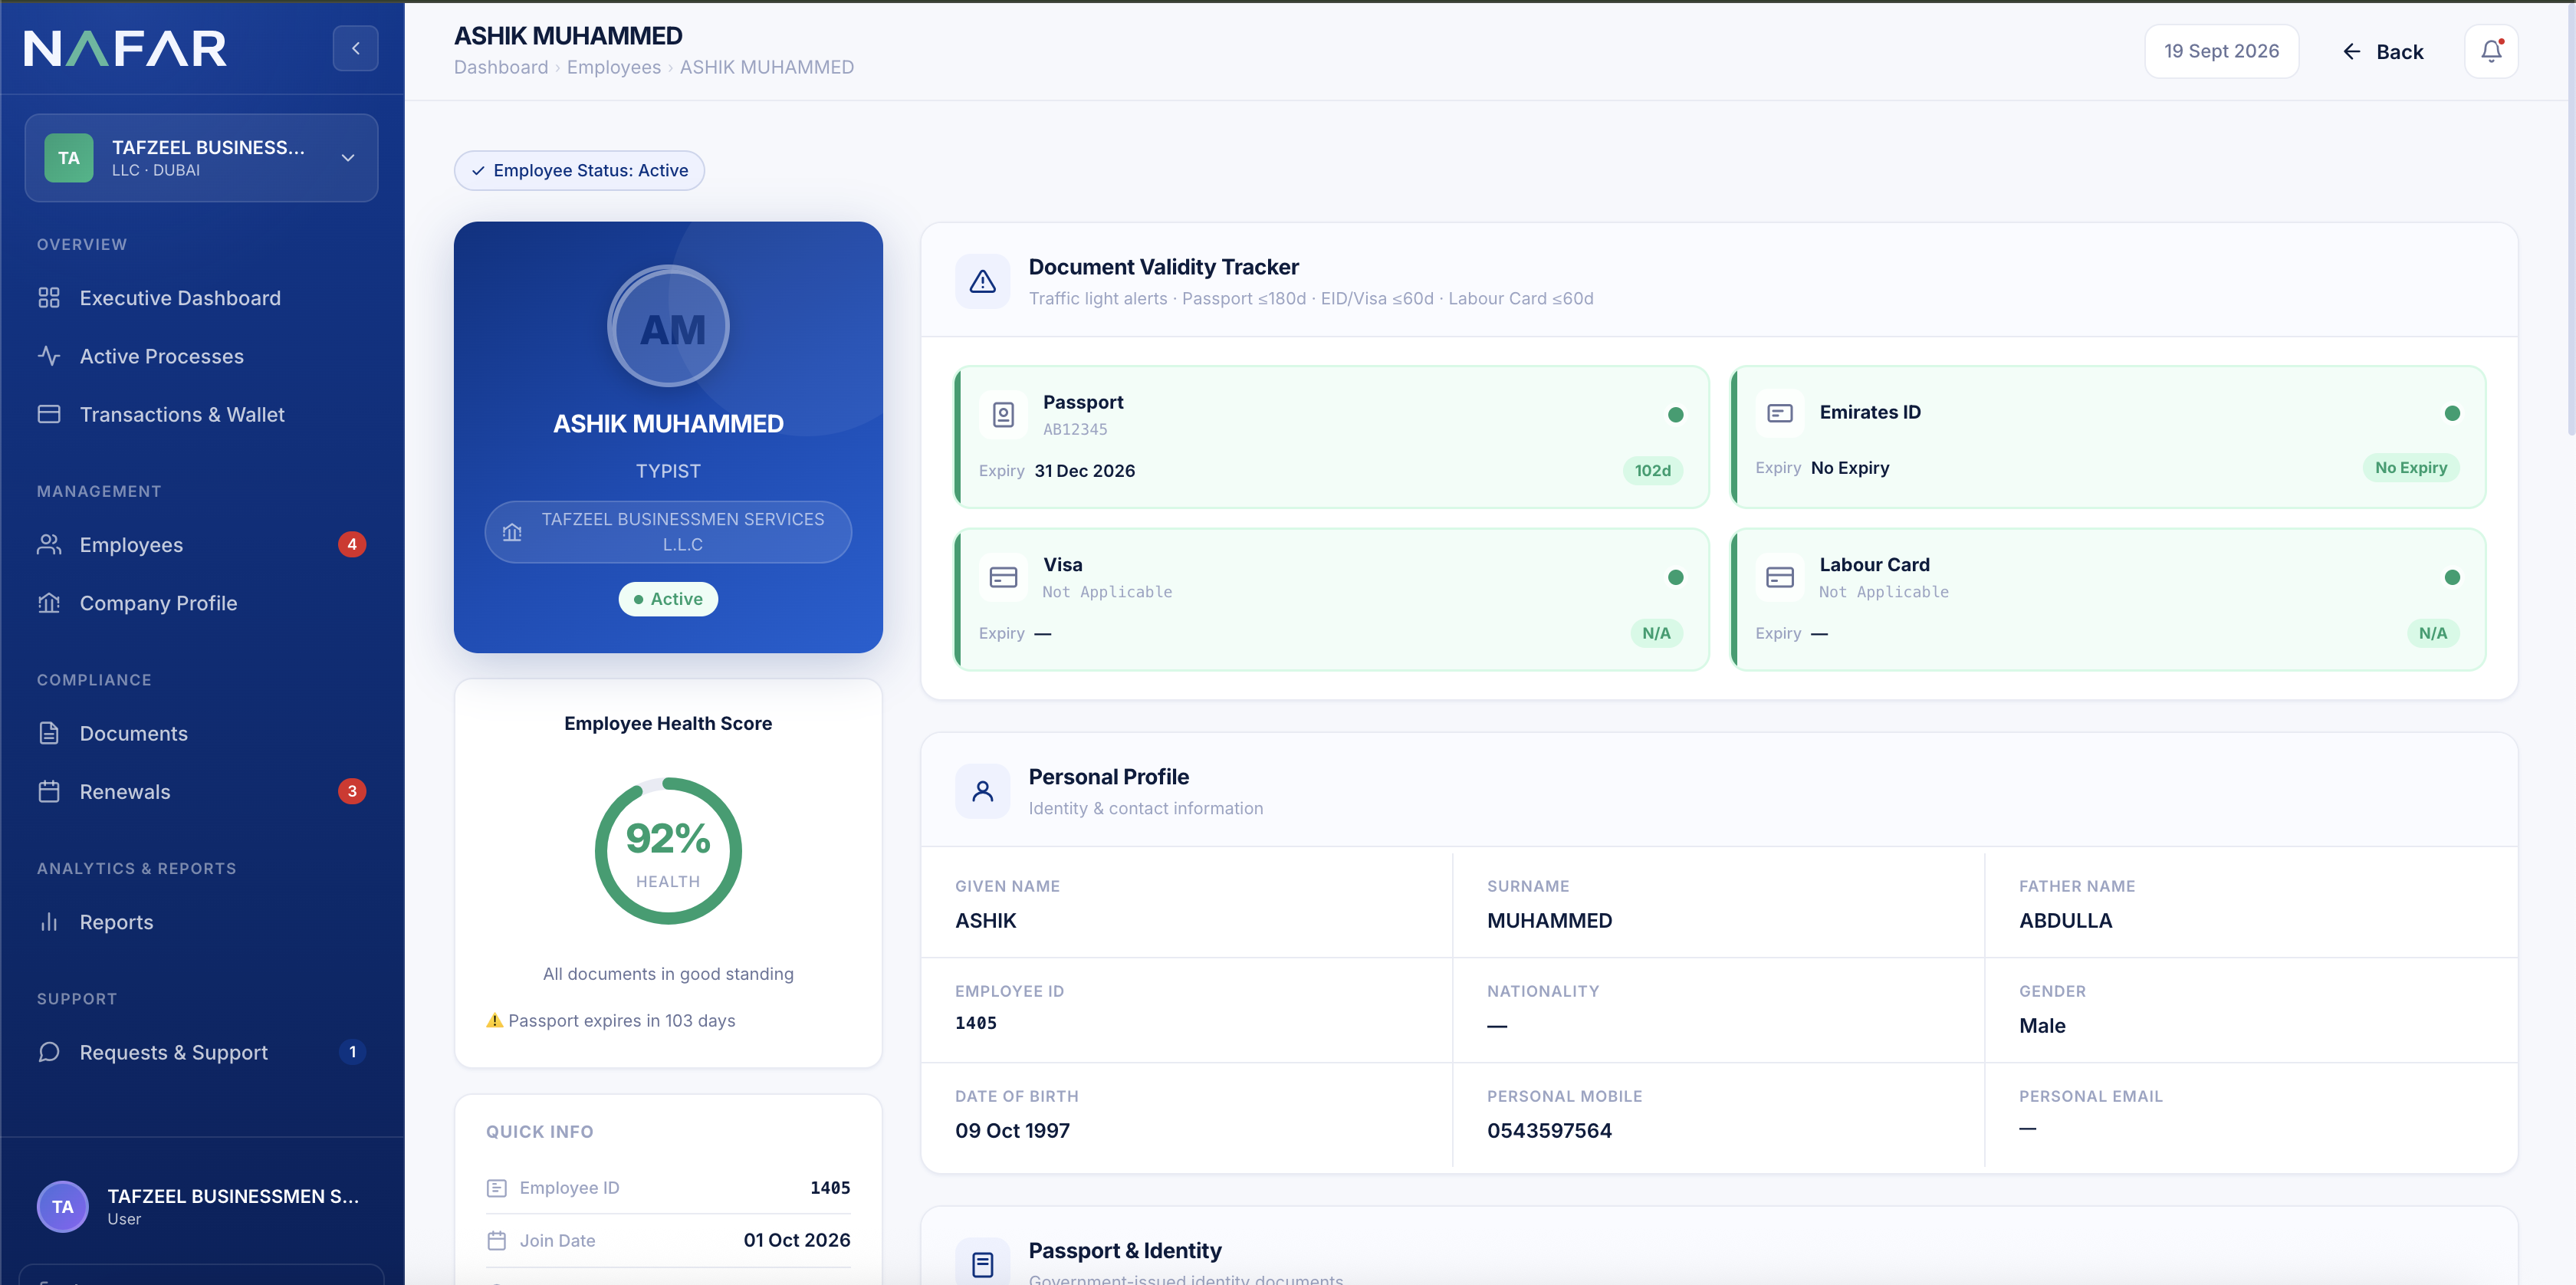Open Transactions & Wallet from the sidebar

(x=201, y=414)
